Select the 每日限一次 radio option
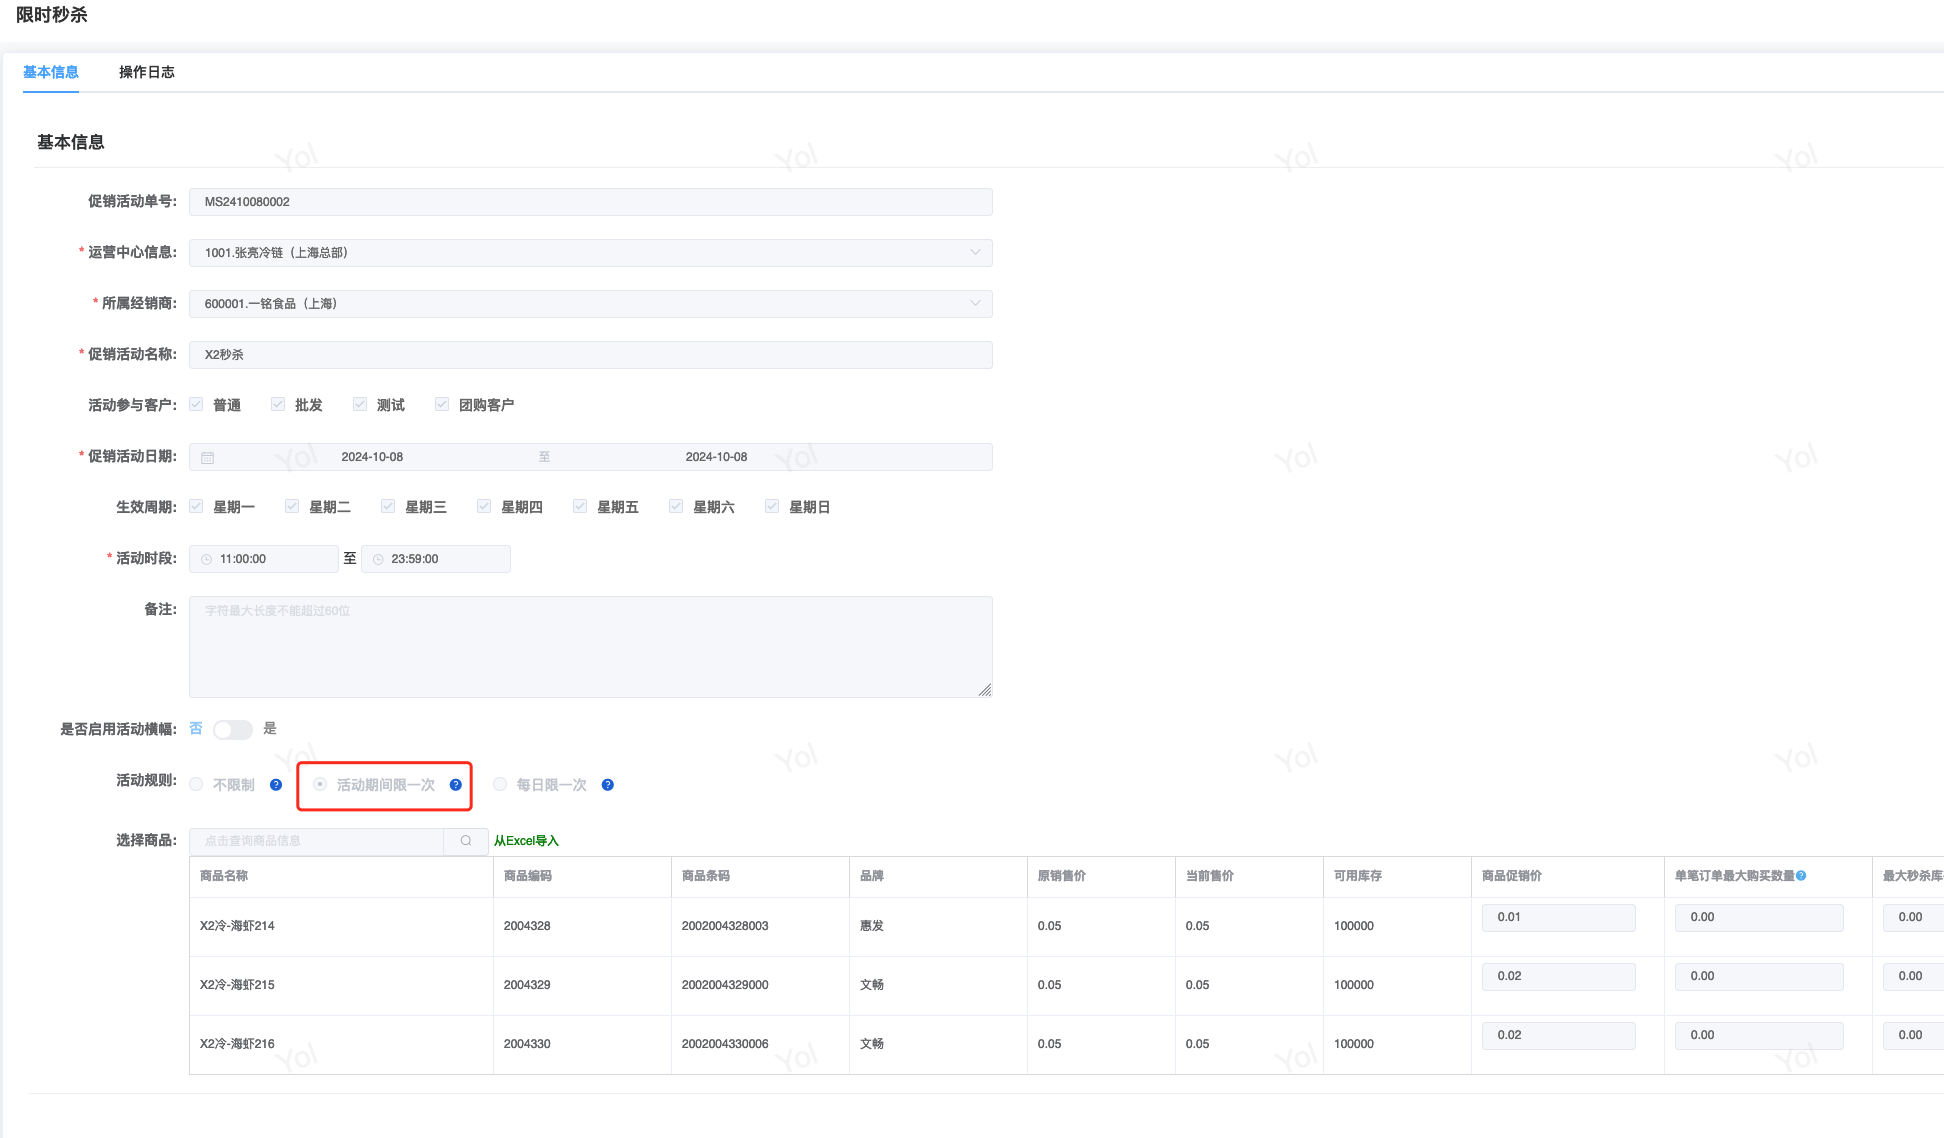The height and width of the screenshot is (1138, 1944). pos(500,785)
